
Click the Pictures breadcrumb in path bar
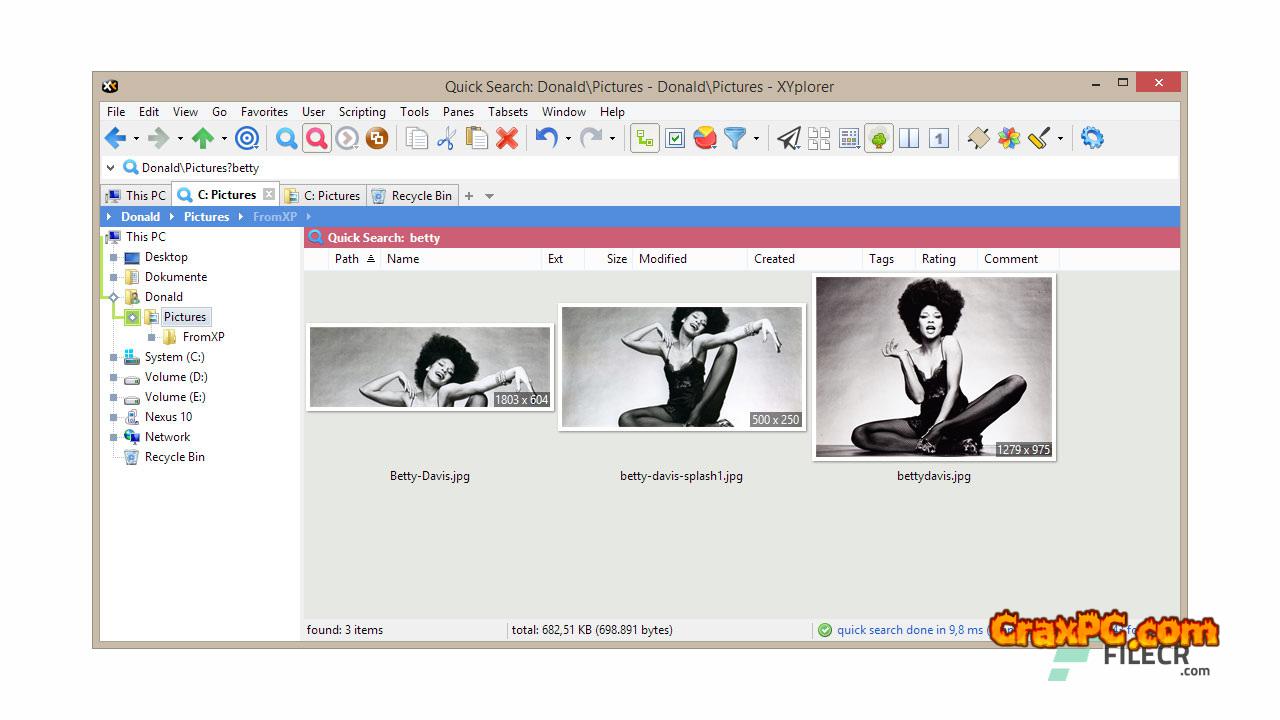click(206, 217)
